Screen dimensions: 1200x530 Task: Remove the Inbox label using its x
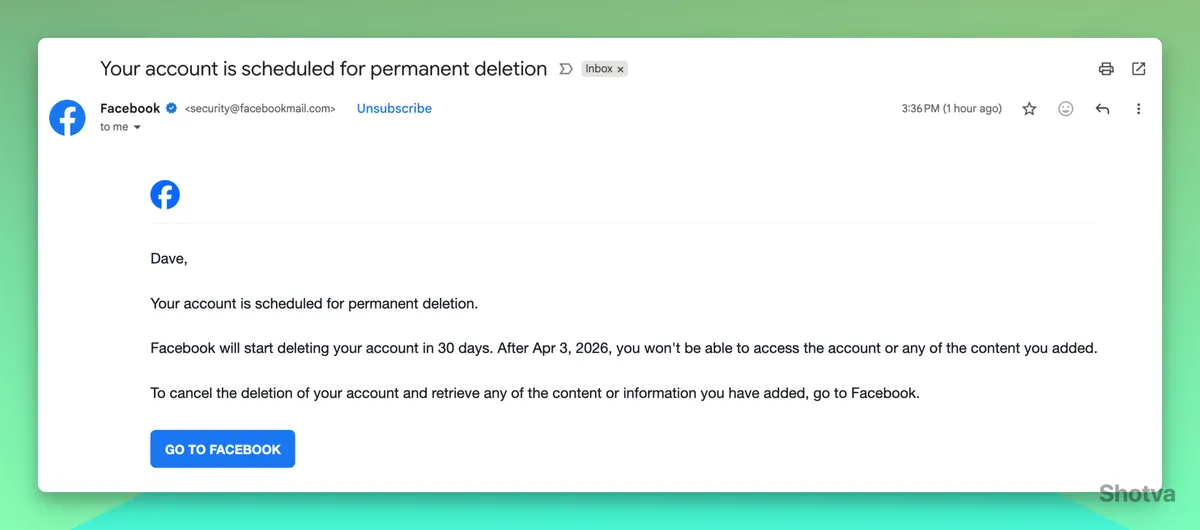click(620, 69)
